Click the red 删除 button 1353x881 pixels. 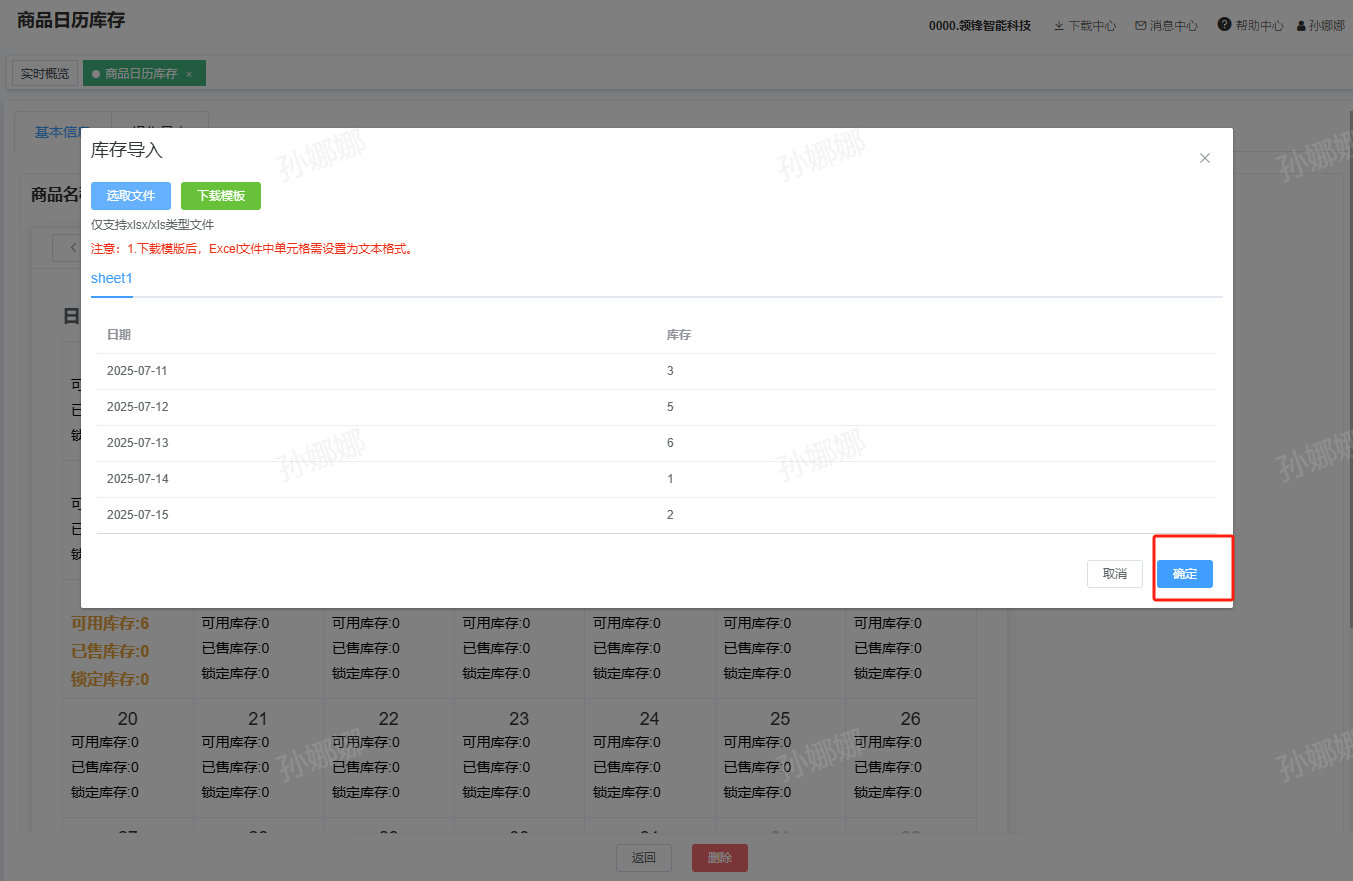720,858
